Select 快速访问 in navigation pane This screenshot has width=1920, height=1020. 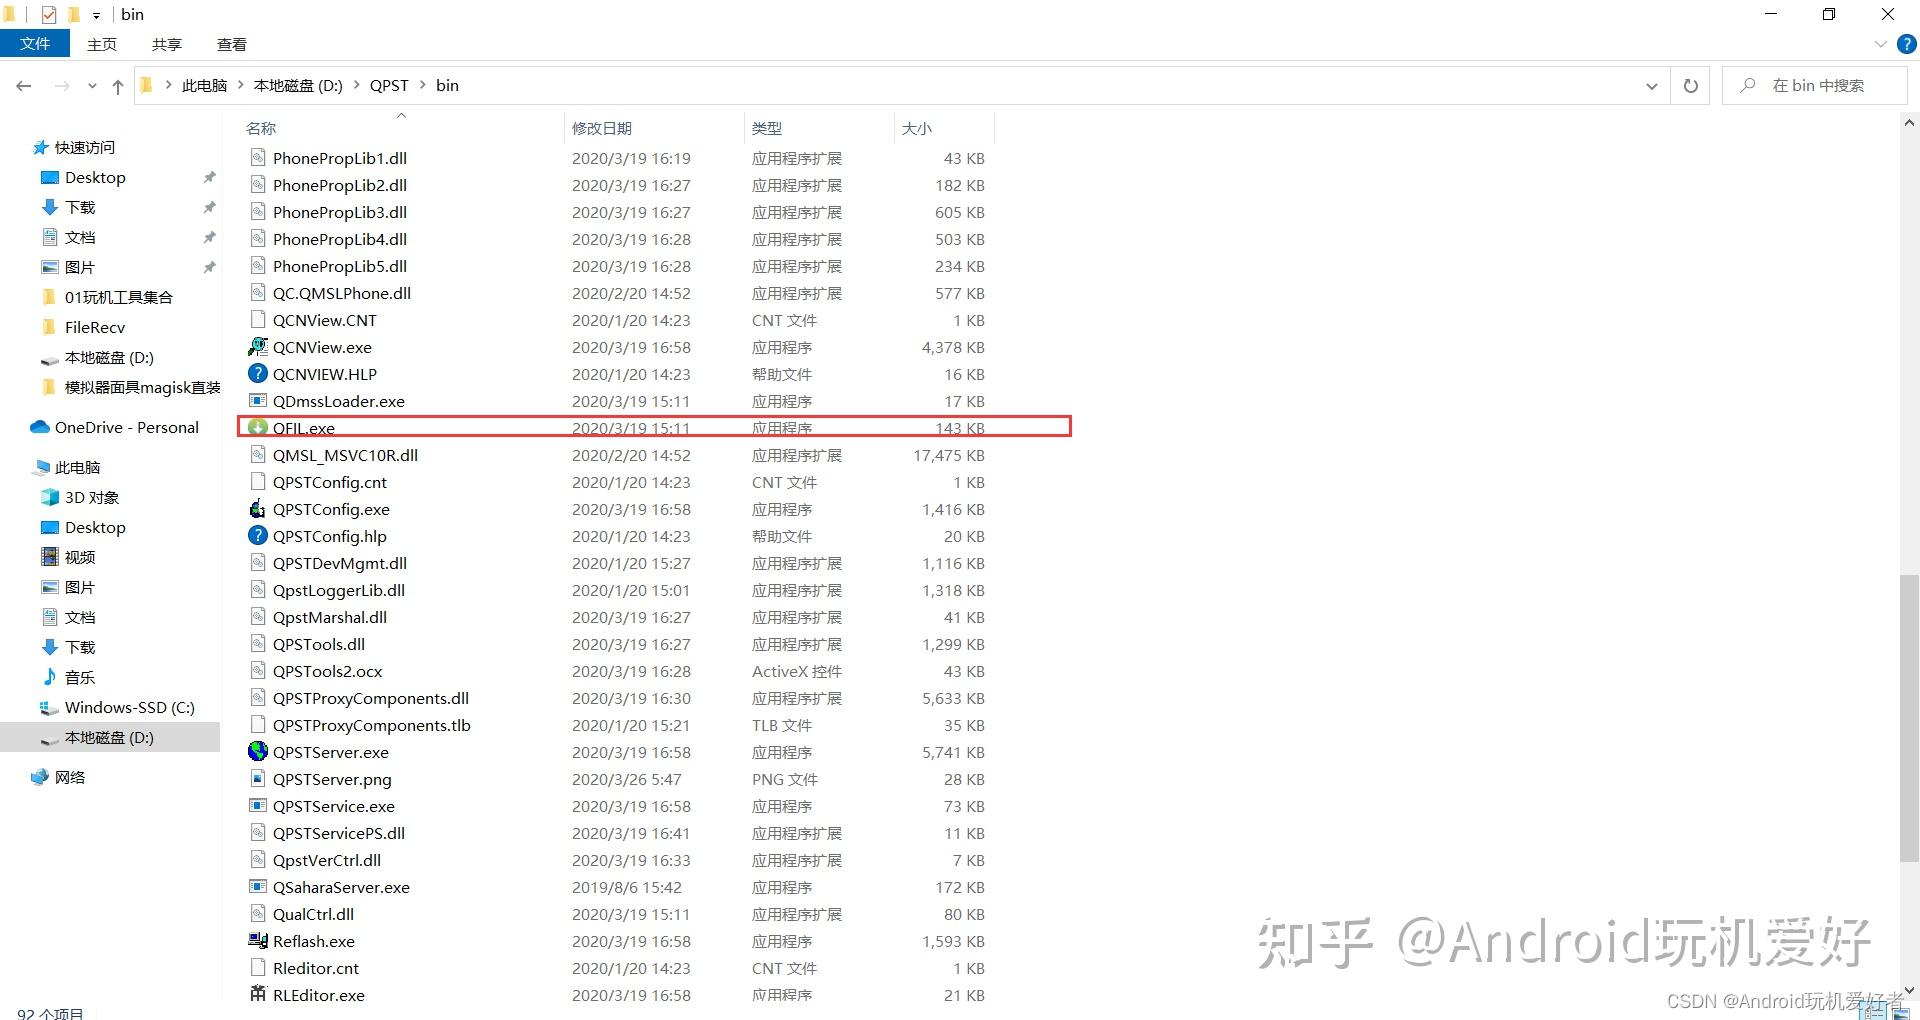[x=74, y=147]
